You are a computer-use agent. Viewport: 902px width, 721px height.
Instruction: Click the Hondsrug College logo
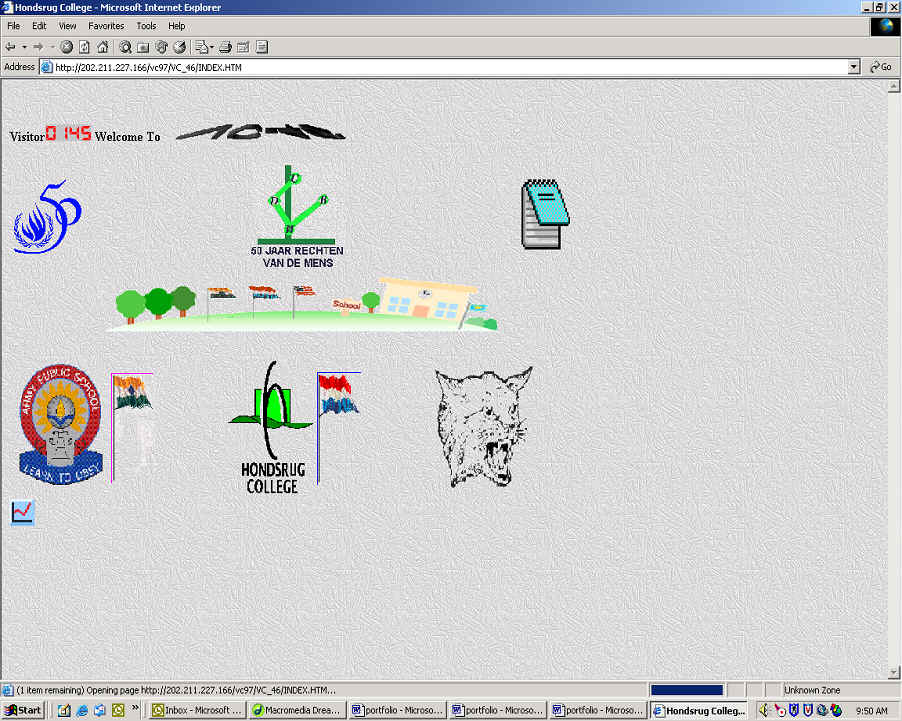tap(272, 428)
